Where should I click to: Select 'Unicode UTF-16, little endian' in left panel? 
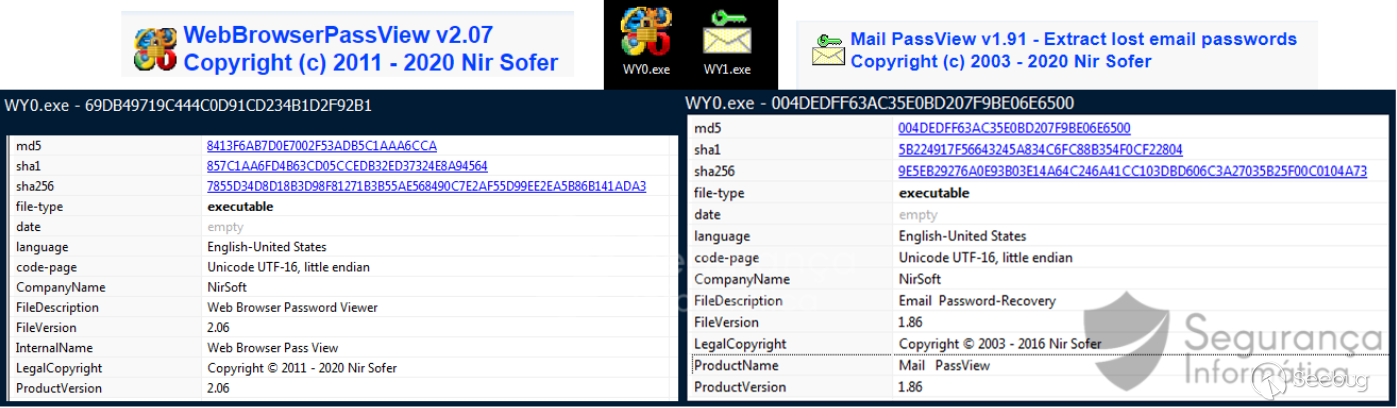point(289,267)
